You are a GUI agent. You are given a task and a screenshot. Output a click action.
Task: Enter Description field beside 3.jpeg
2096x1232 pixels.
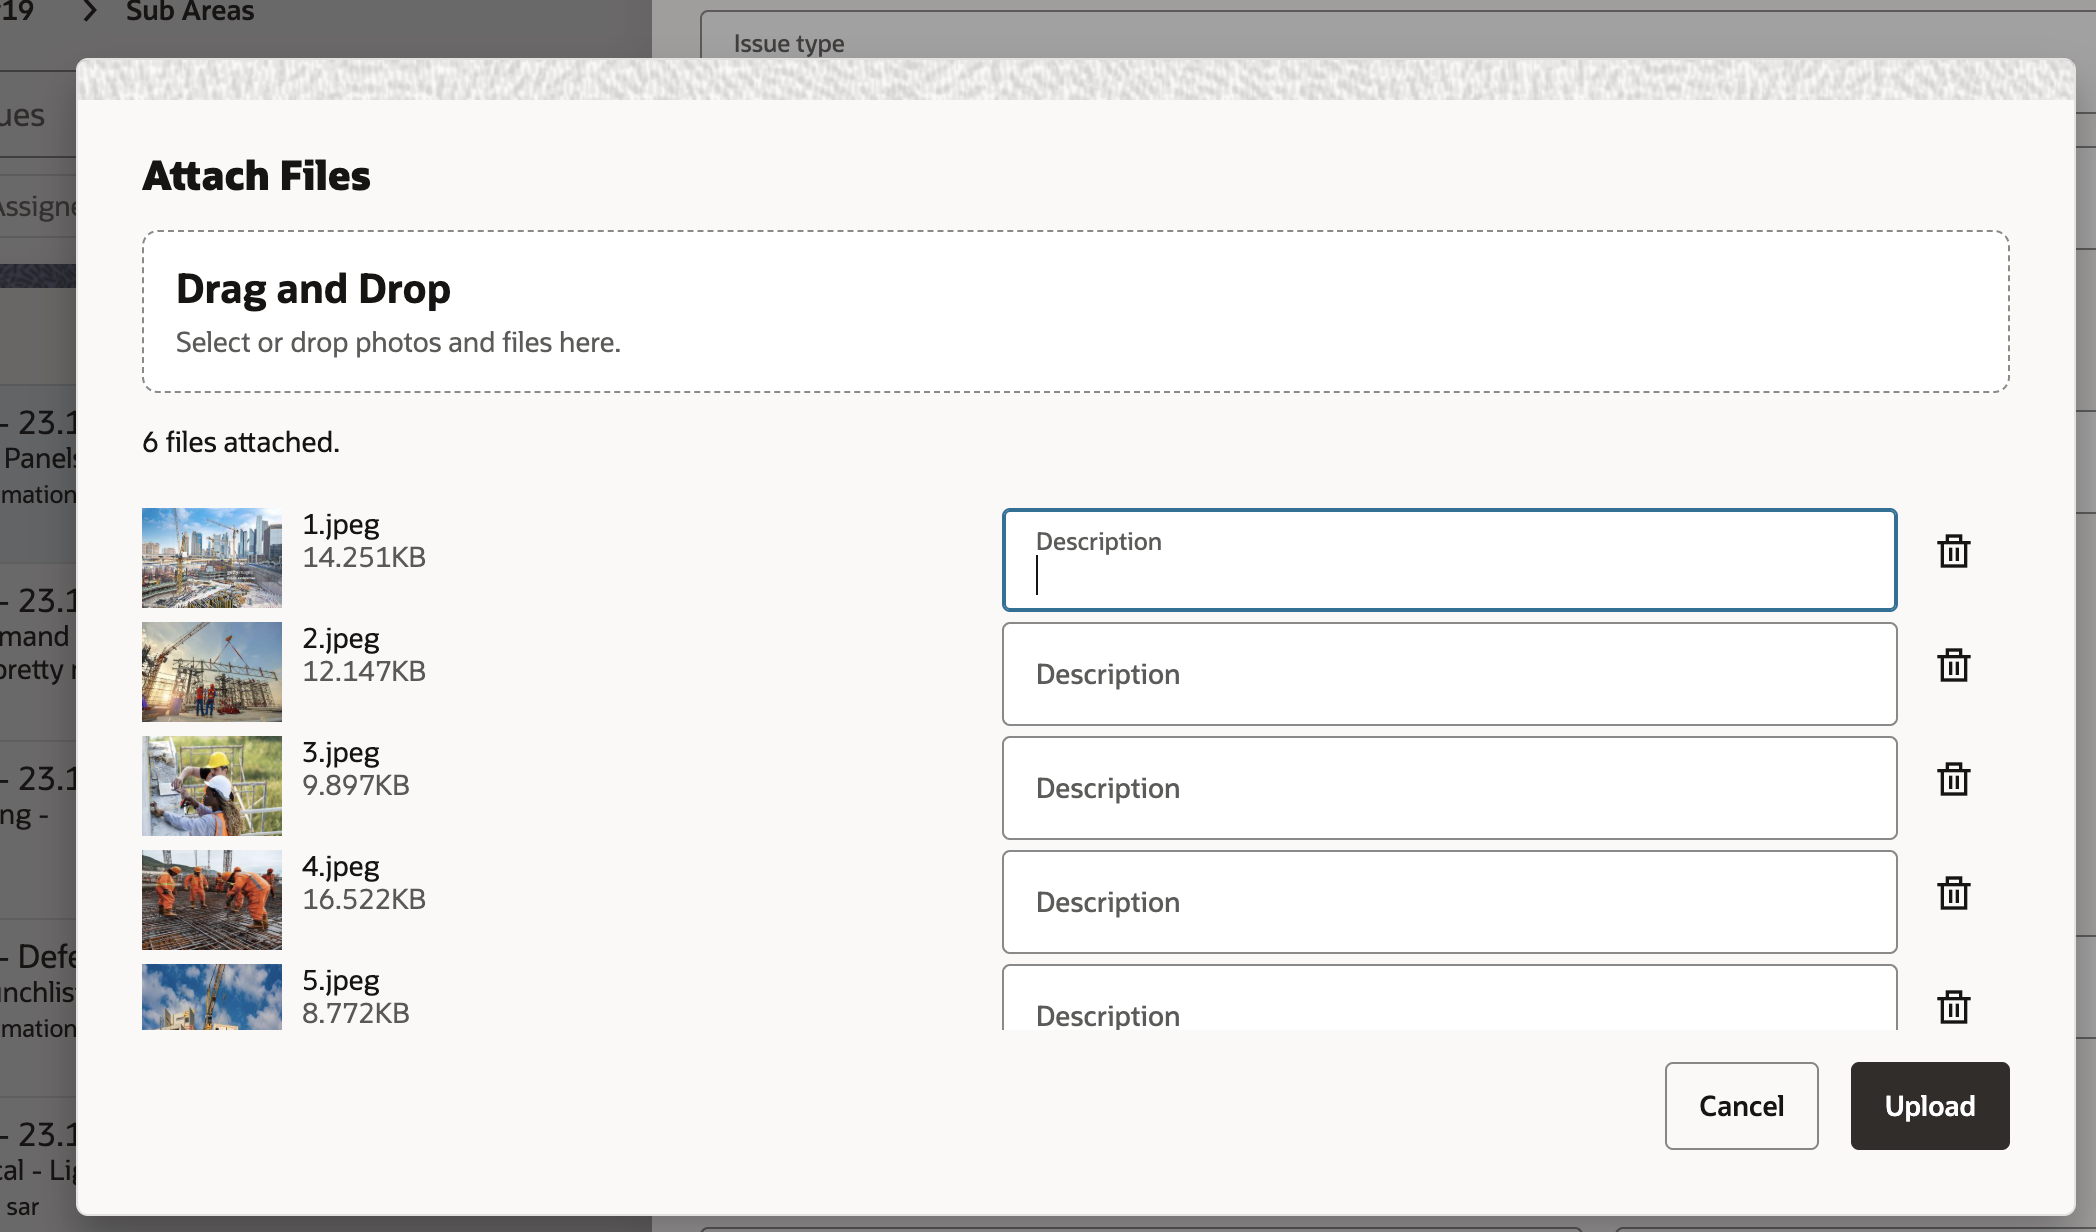(x=1449, y=789)
